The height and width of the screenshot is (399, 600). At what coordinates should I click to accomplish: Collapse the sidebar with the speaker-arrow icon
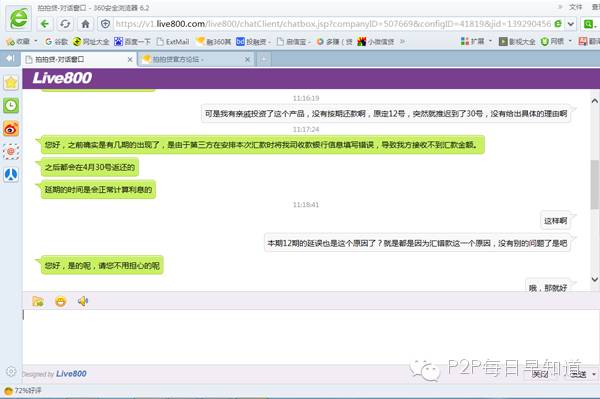10,58
